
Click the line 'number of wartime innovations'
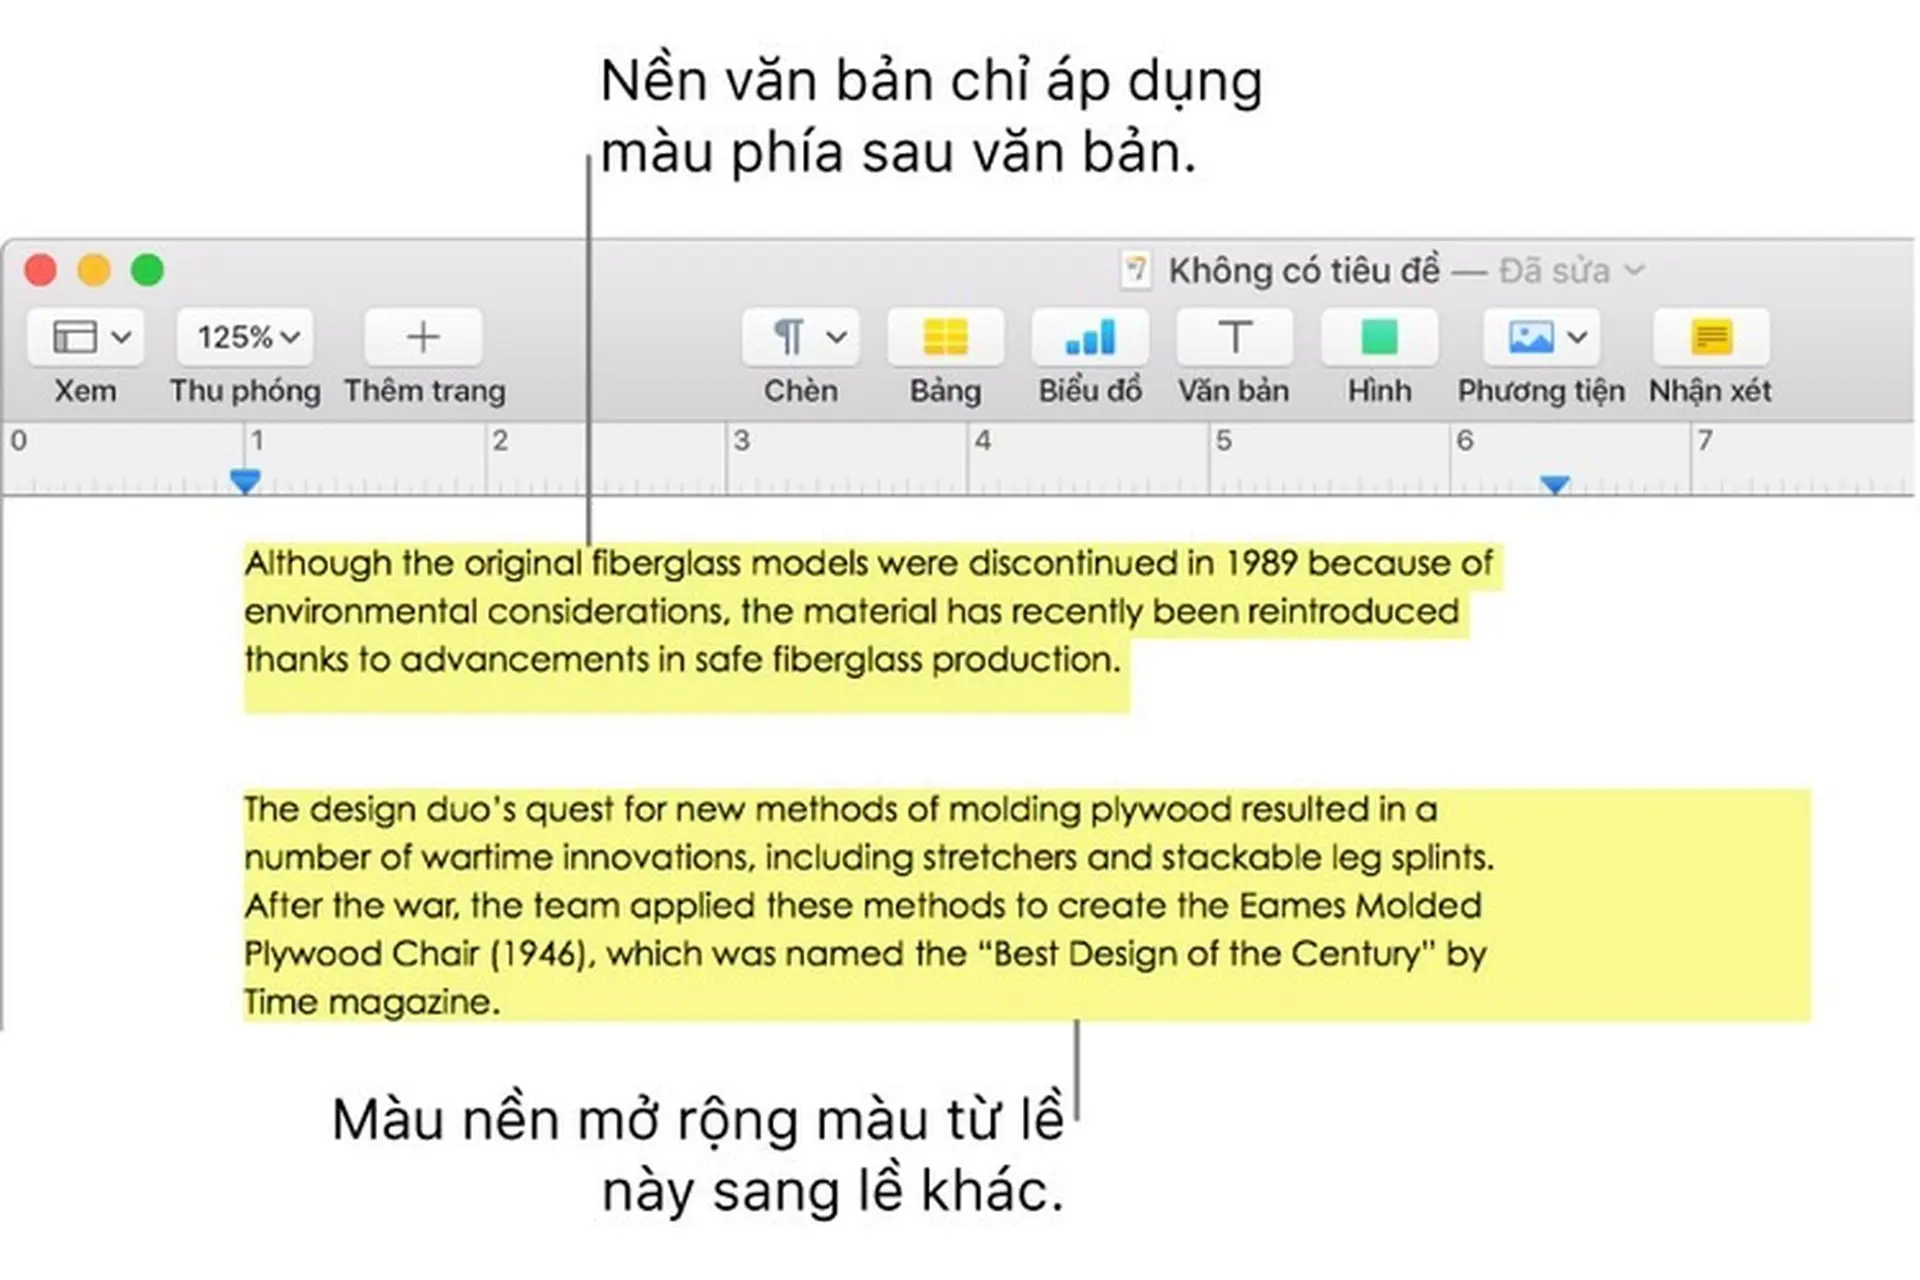click(x=869, y=857)
